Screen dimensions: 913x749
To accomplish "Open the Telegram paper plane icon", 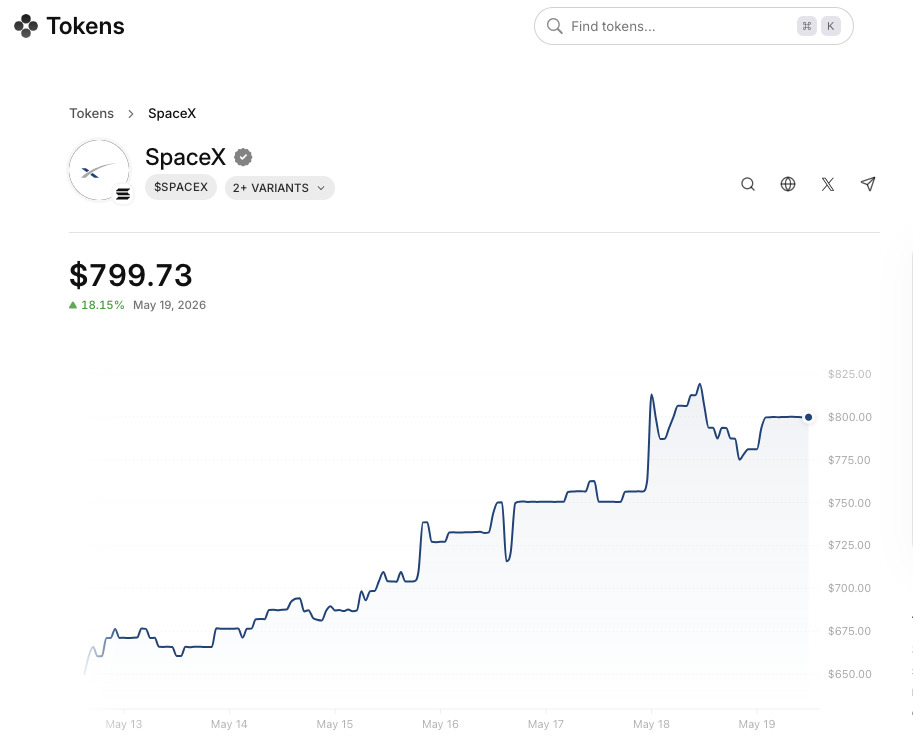I will tap(868, 184).
